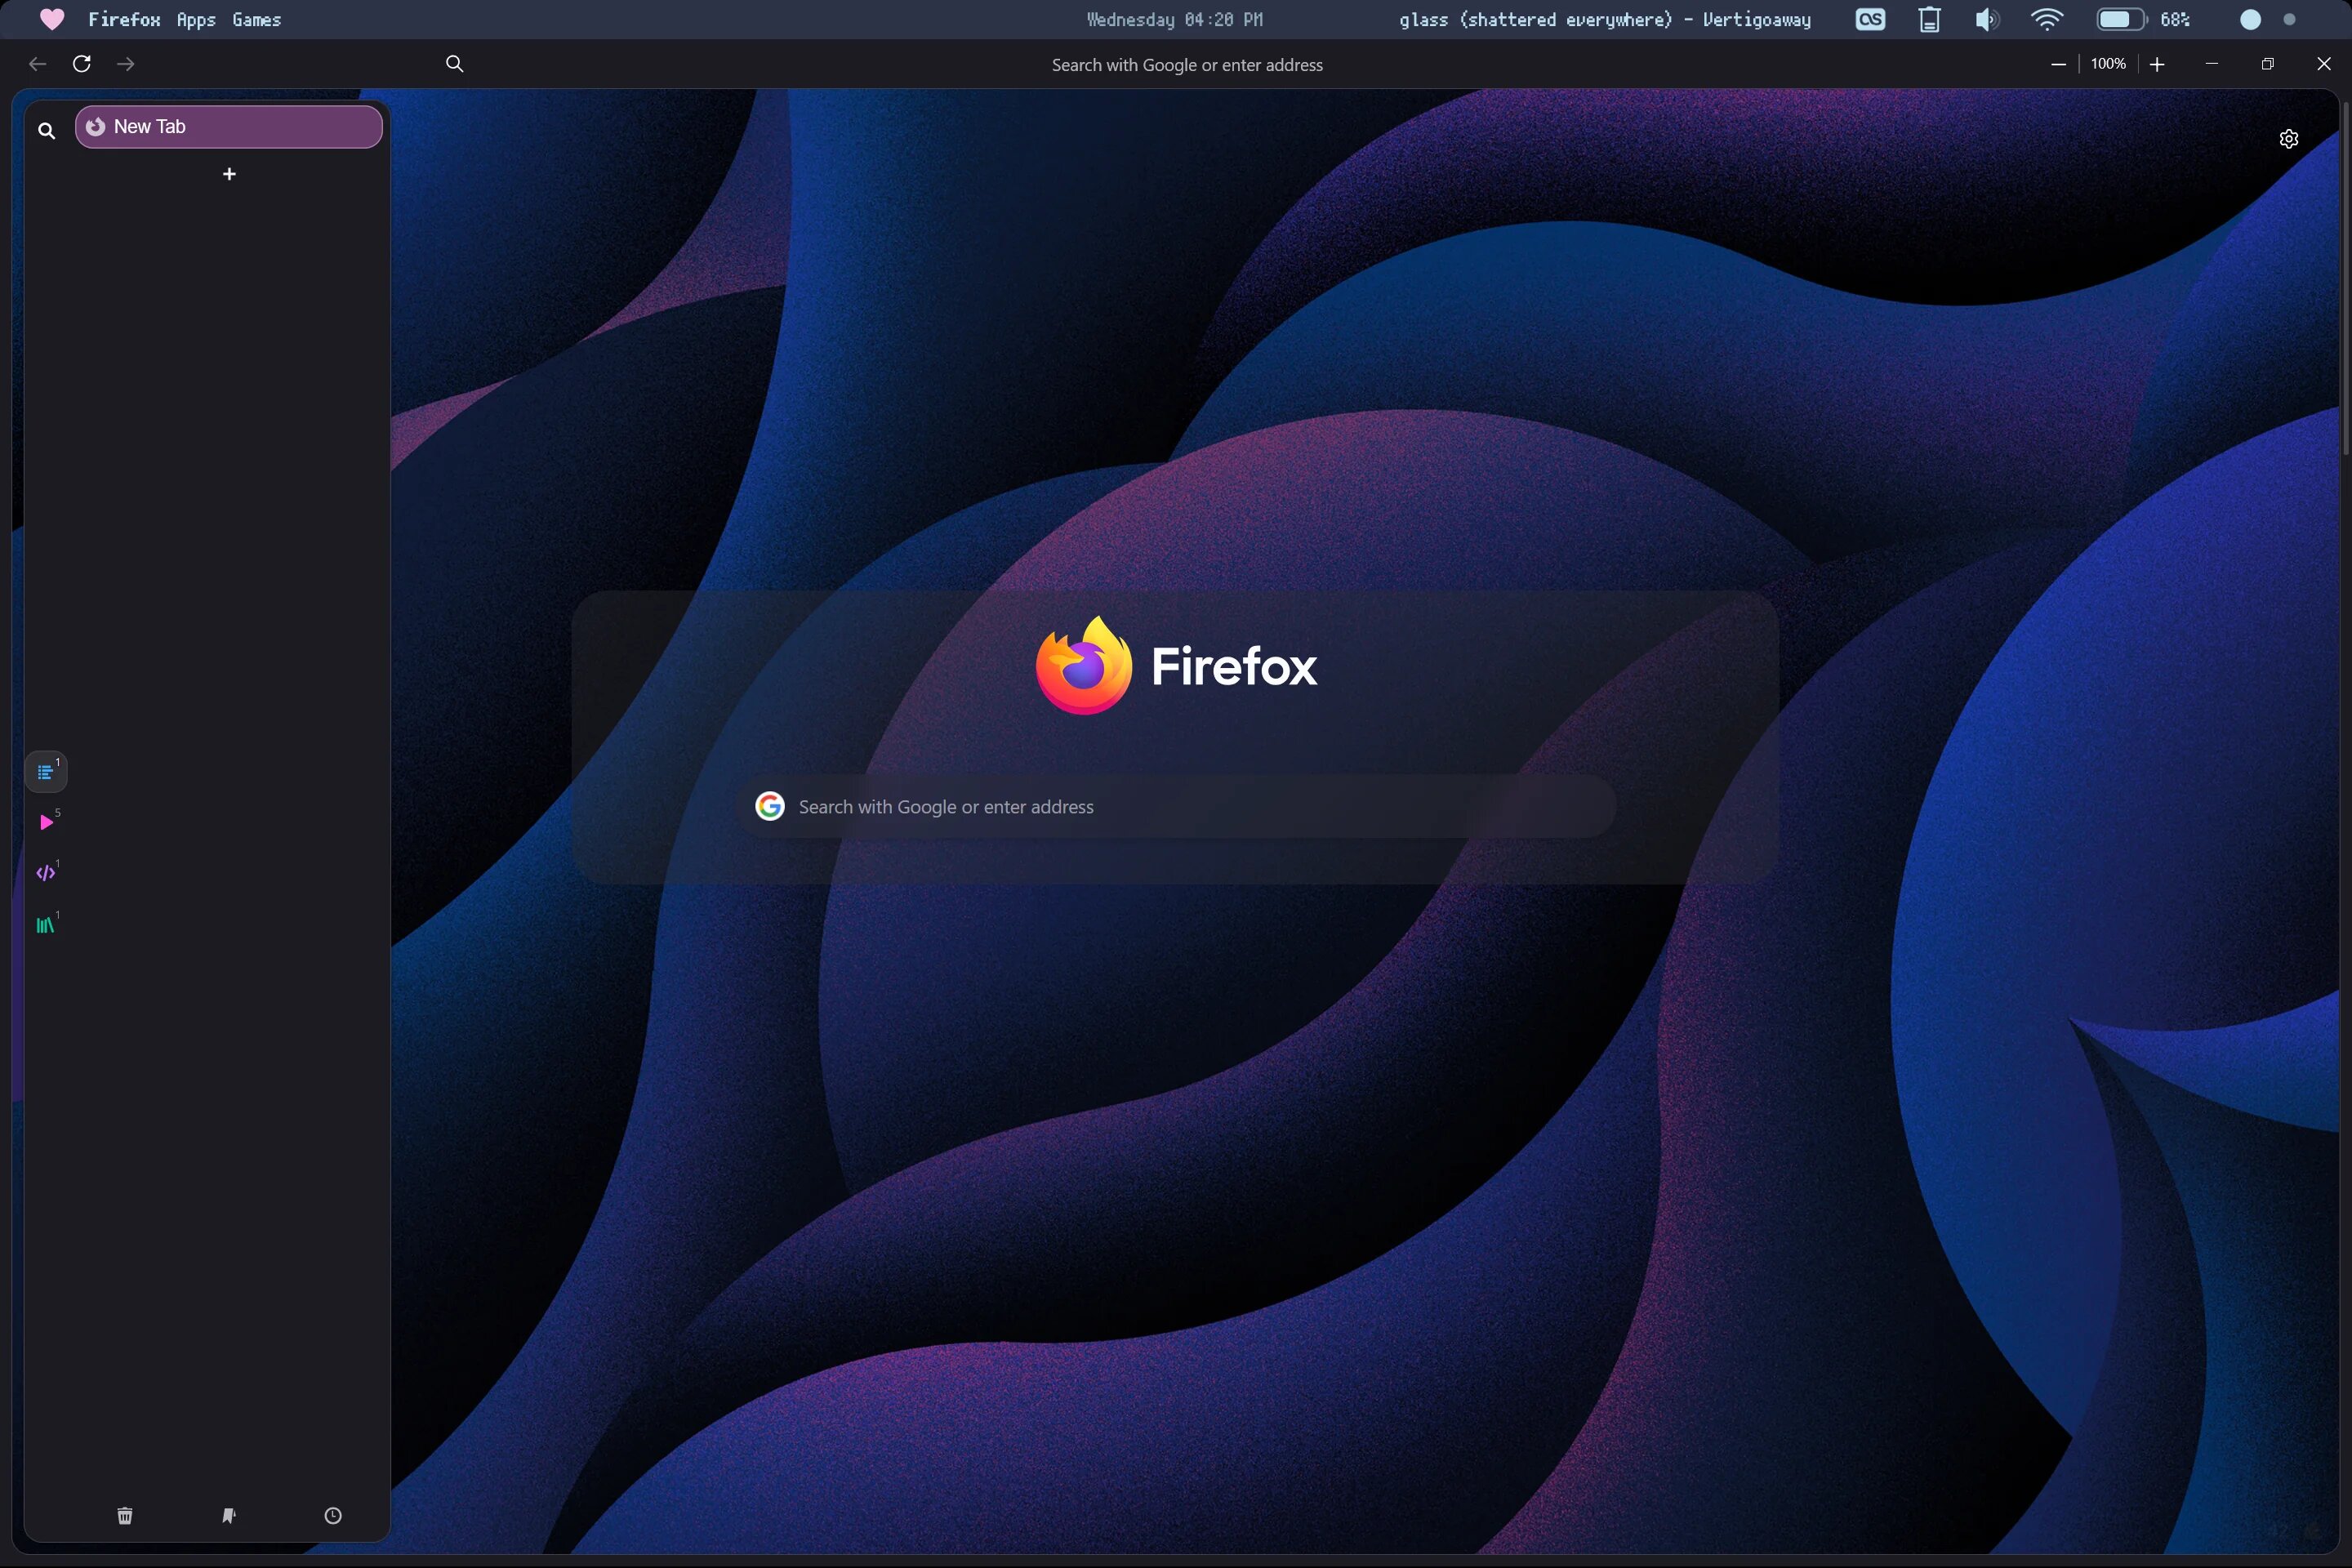Click the 68% battery percentage text
The width and height of the screenshot is (2352, 1568).
pyautogui.click(x=2175, y=20)
